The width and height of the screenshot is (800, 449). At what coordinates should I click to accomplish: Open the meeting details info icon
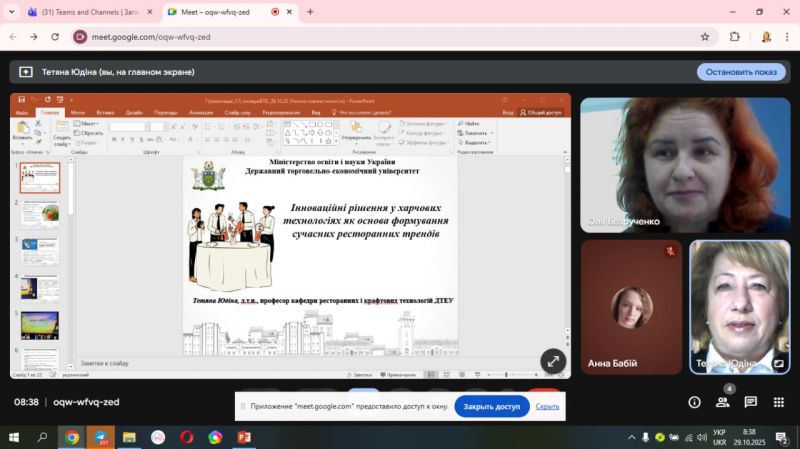[x=694, y=402]
